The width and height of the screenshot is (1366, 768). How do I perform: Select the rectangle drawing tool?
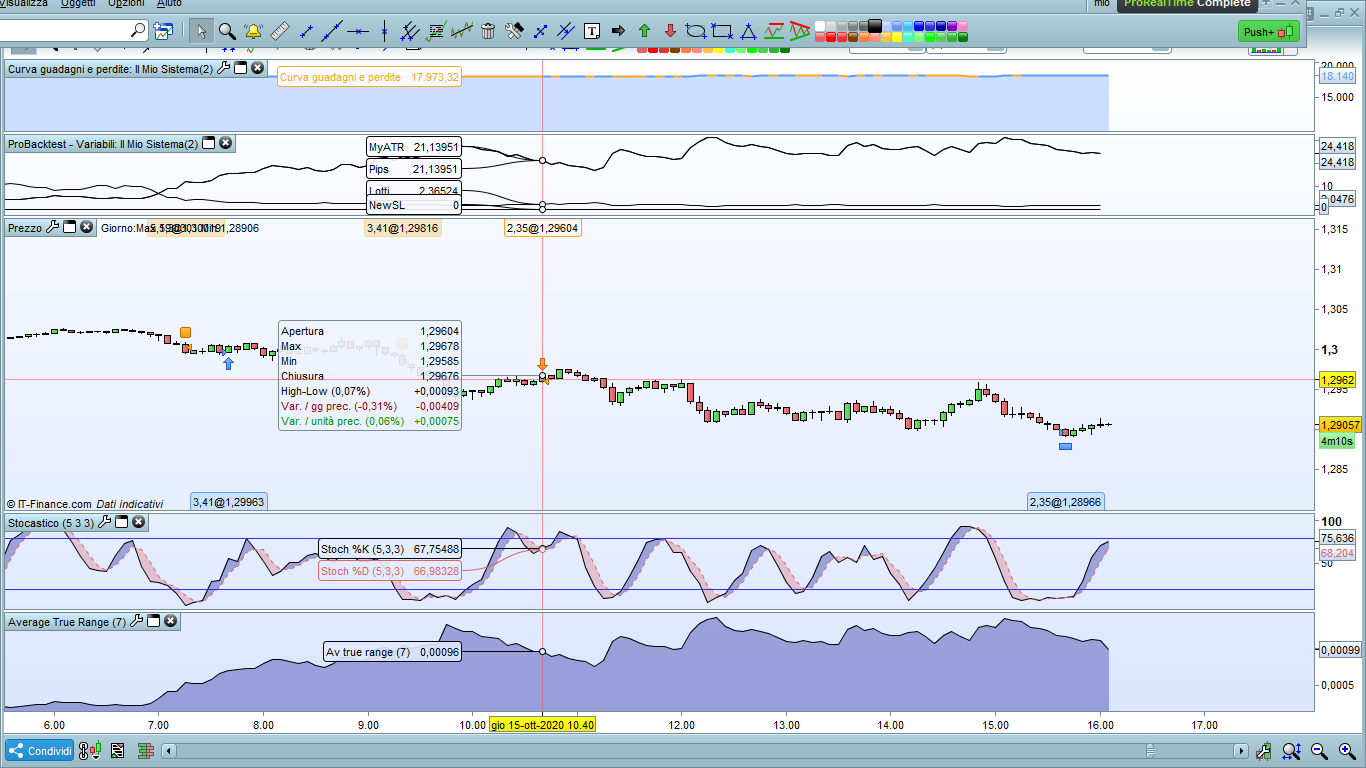coord(722,31)
